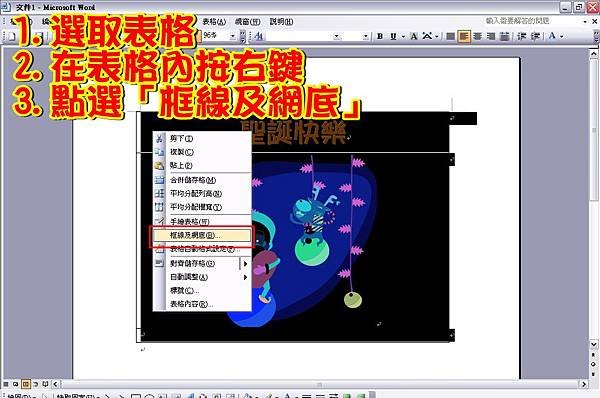
Task: Open the zoom percentage dropdown
Action: tap(232, 36)
